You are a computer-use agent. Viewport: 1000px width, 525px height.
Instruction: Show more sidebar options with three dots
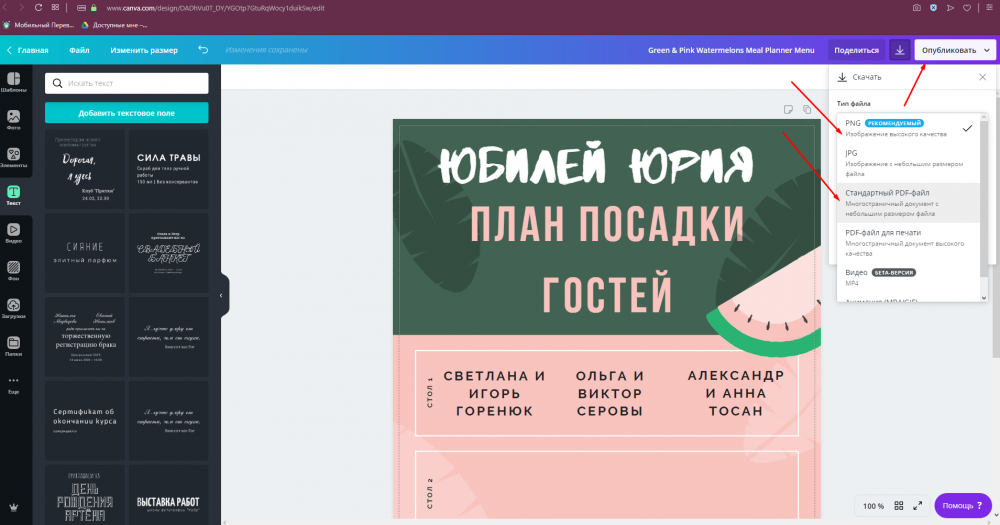13,384
